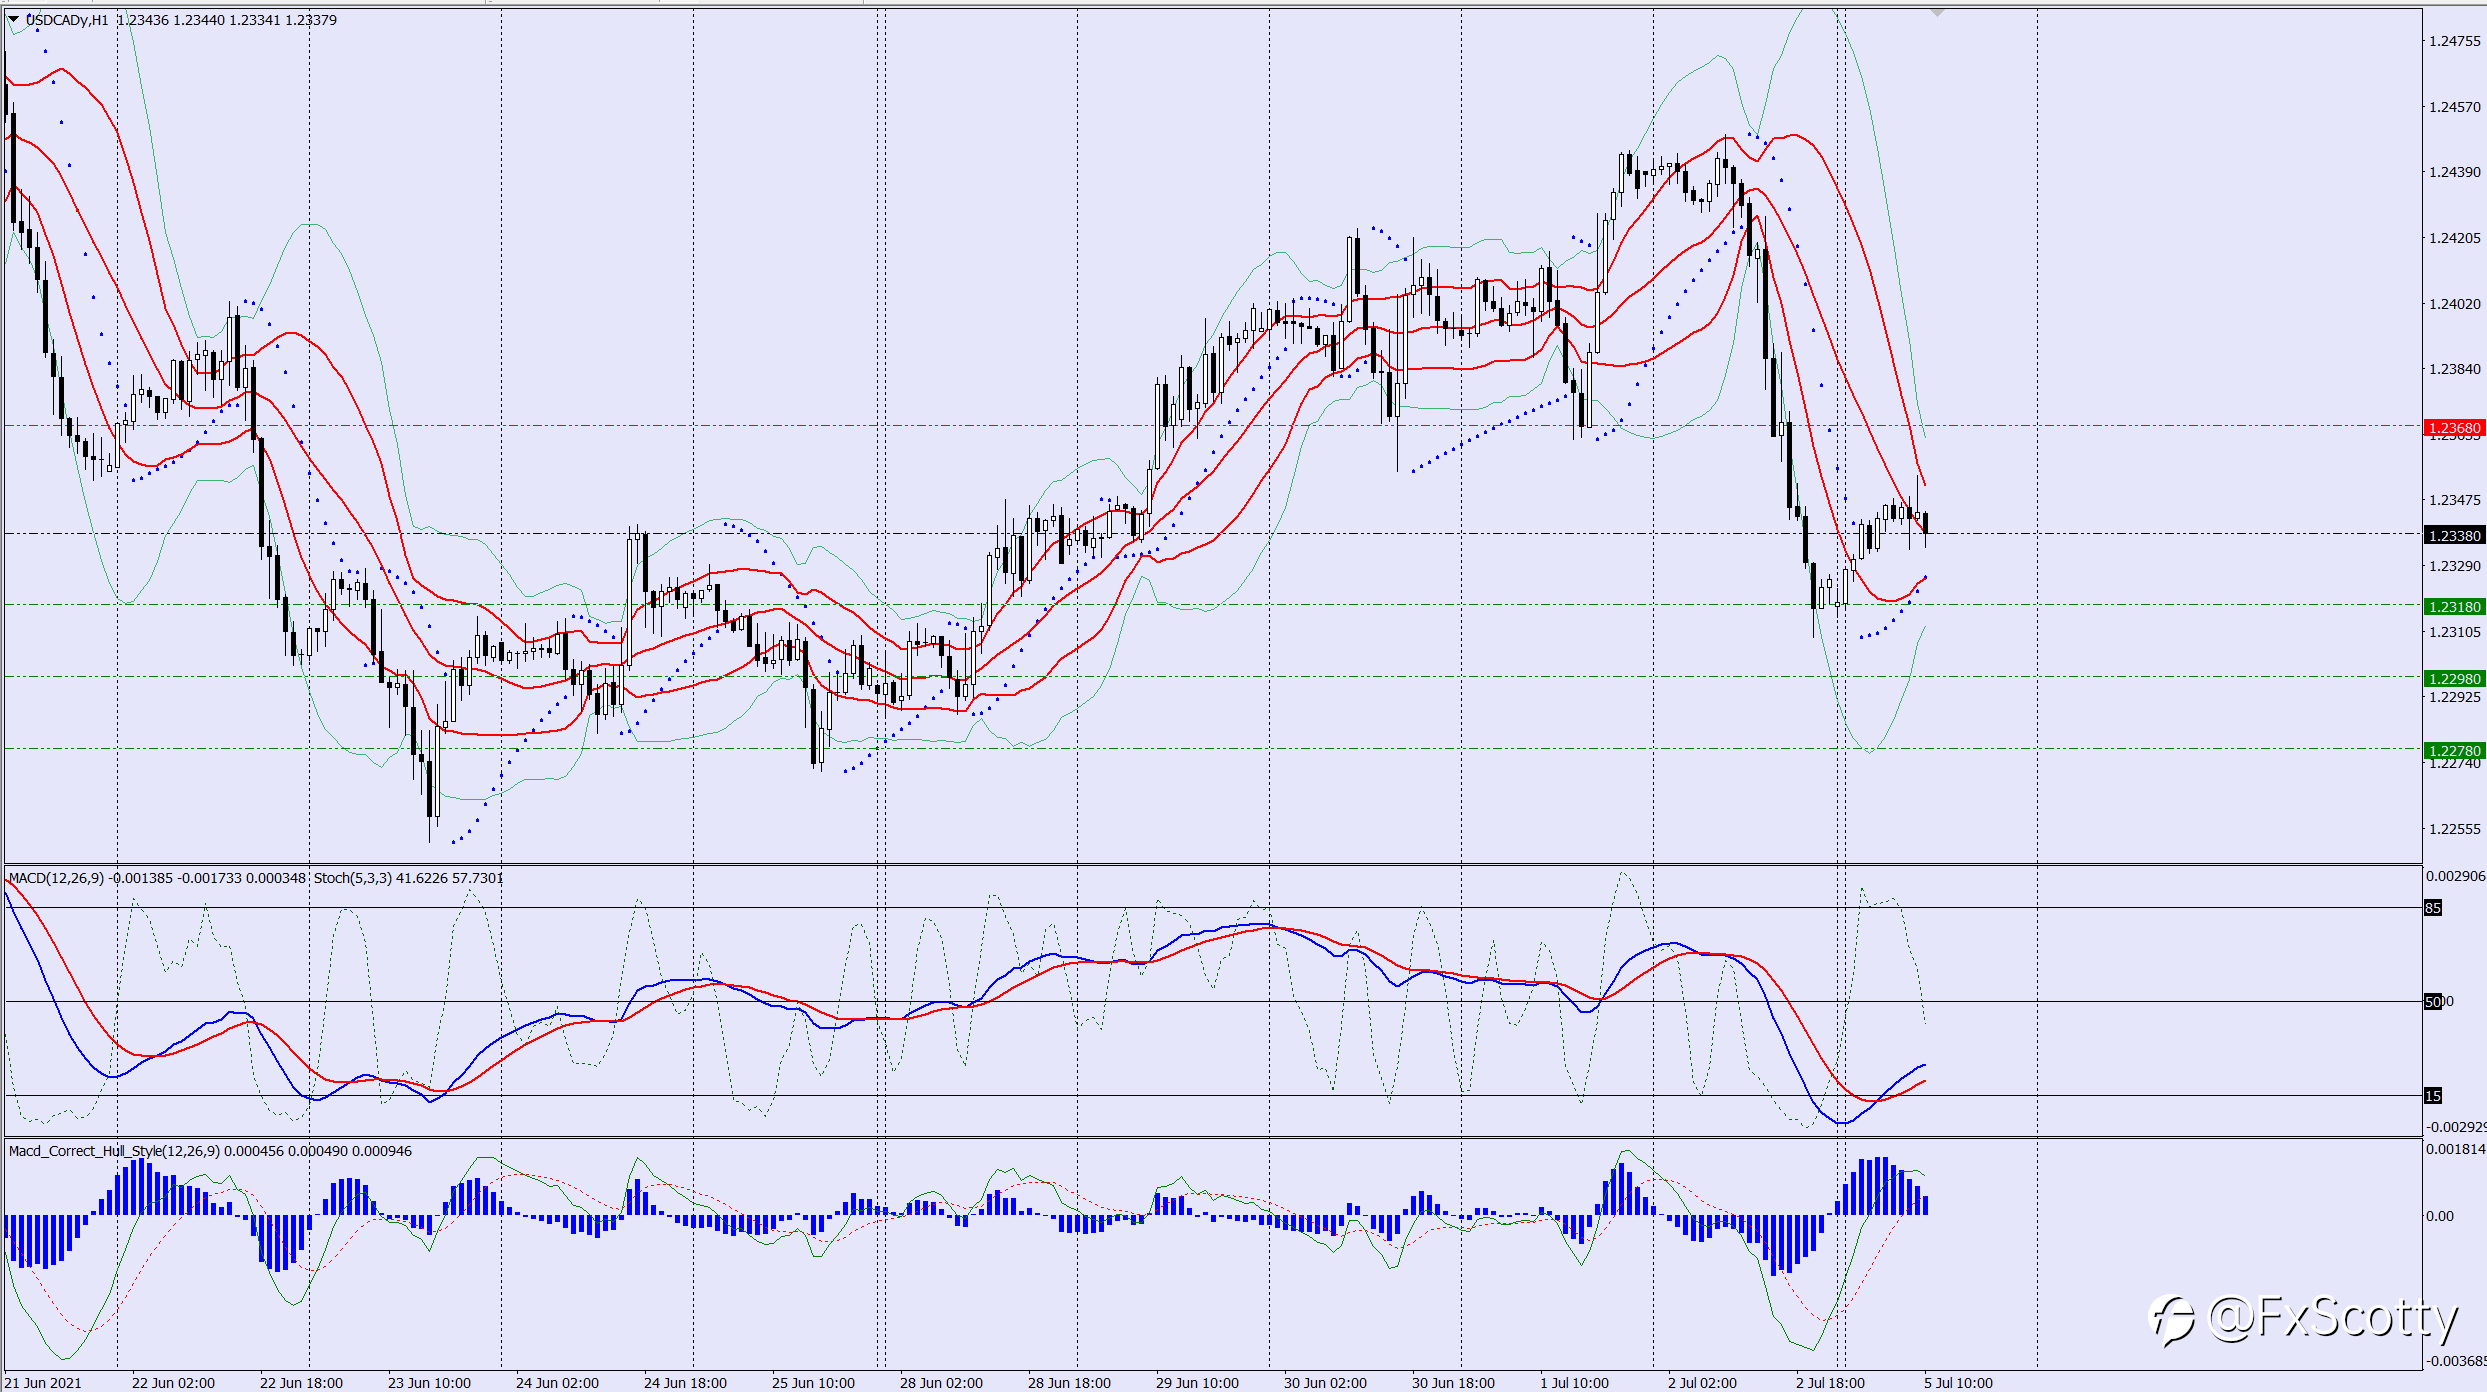2487x1392 pixels.
Task: Click the 1.24205 price scale value
Action: pos(2455,238)
